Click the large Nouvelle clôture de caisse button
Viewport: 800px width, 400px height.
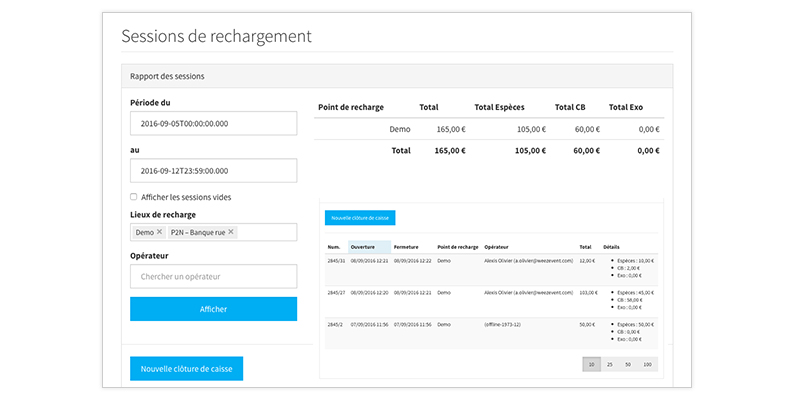pyautogui.click(x=186, y=368)
